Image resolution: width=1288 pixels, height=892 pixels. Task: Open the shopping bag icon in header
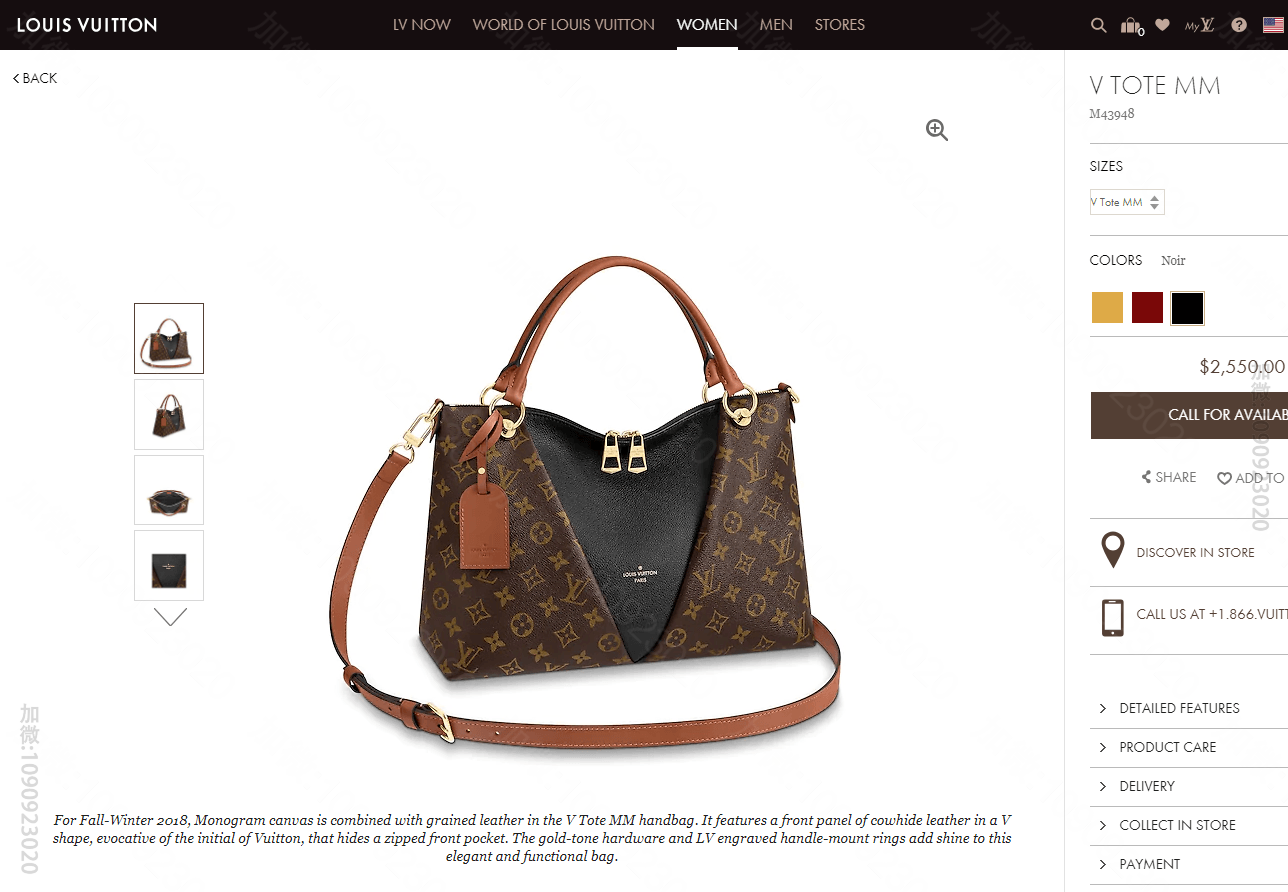(1131, 26)
